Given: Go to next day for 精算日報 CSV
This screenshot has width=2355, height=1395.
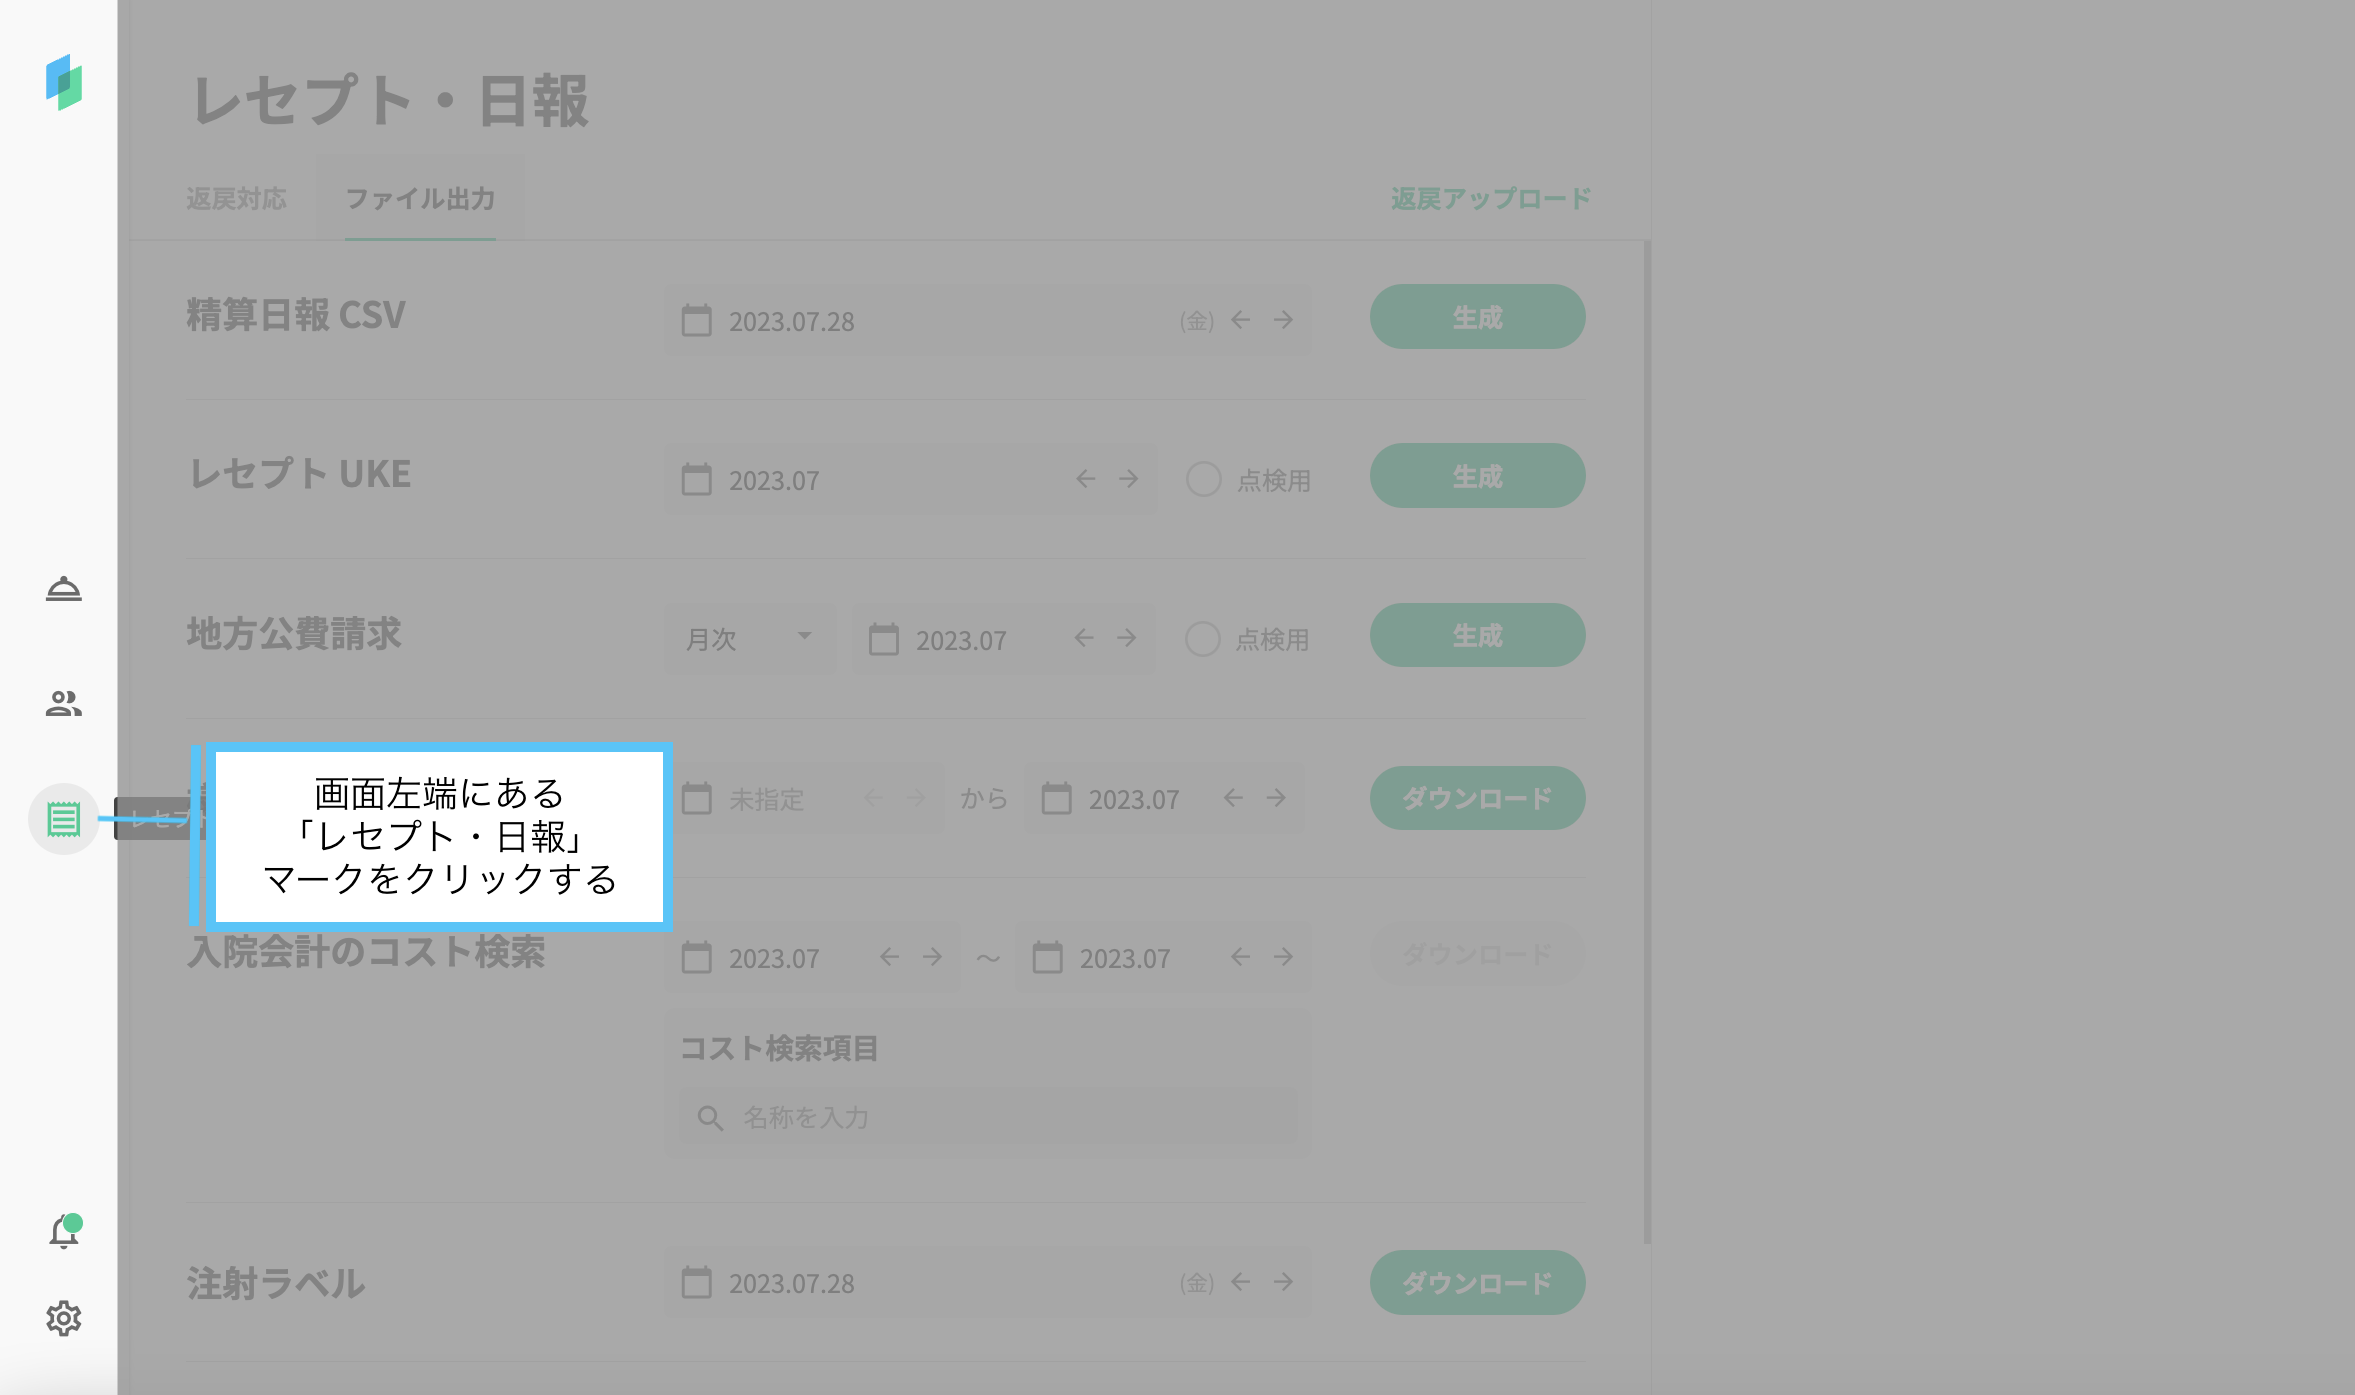Looking at the screenshot, I should tap(1283, 320).
